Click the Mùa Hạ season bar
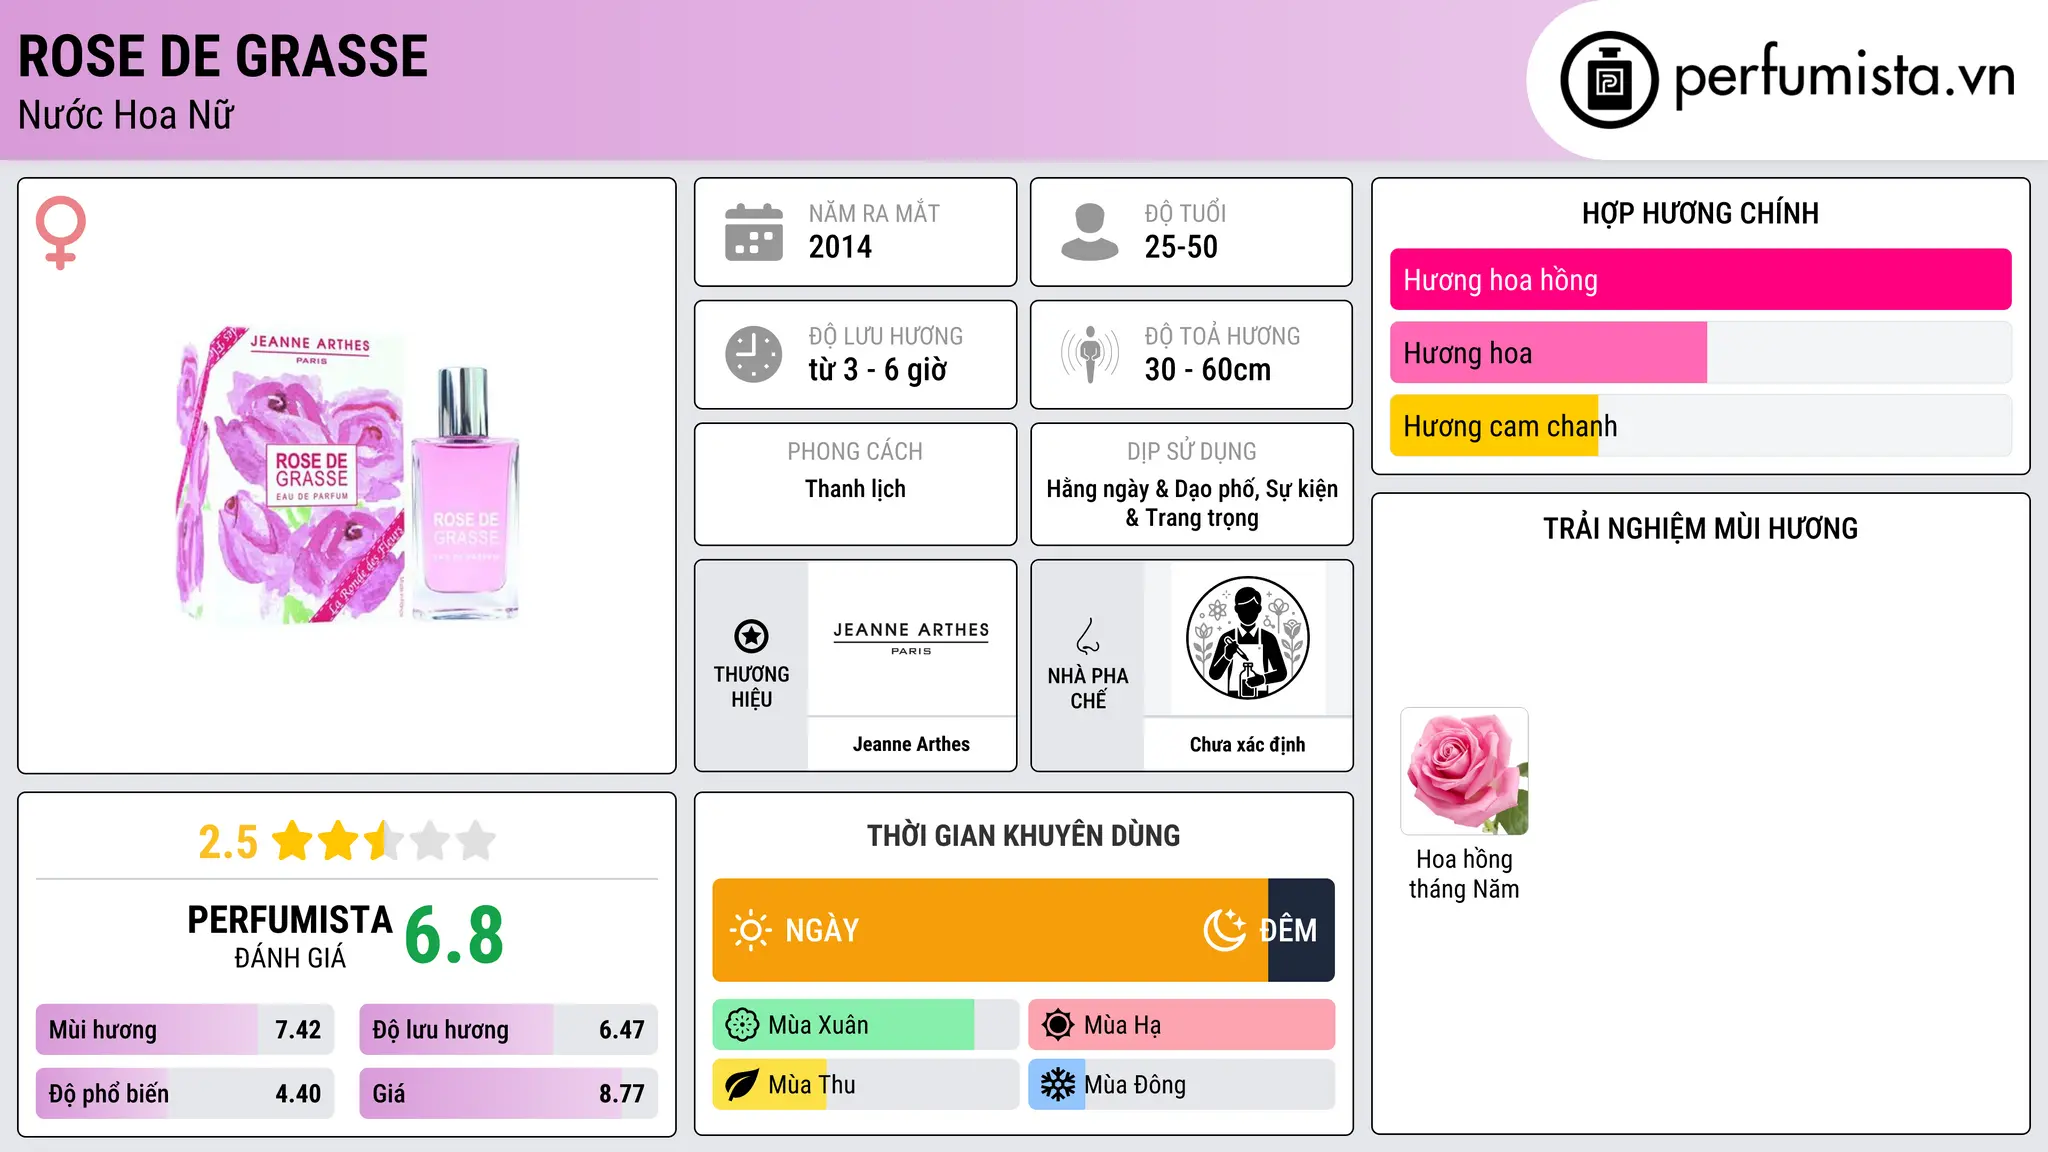This screenshot has width=2048, height=1152. coord(1181,1025)
